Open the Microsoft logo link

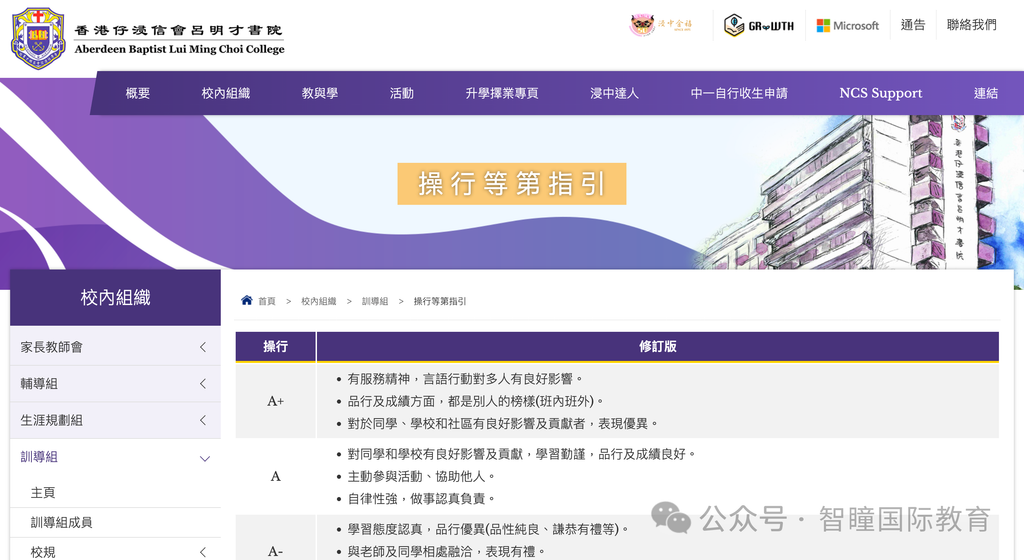848,25
